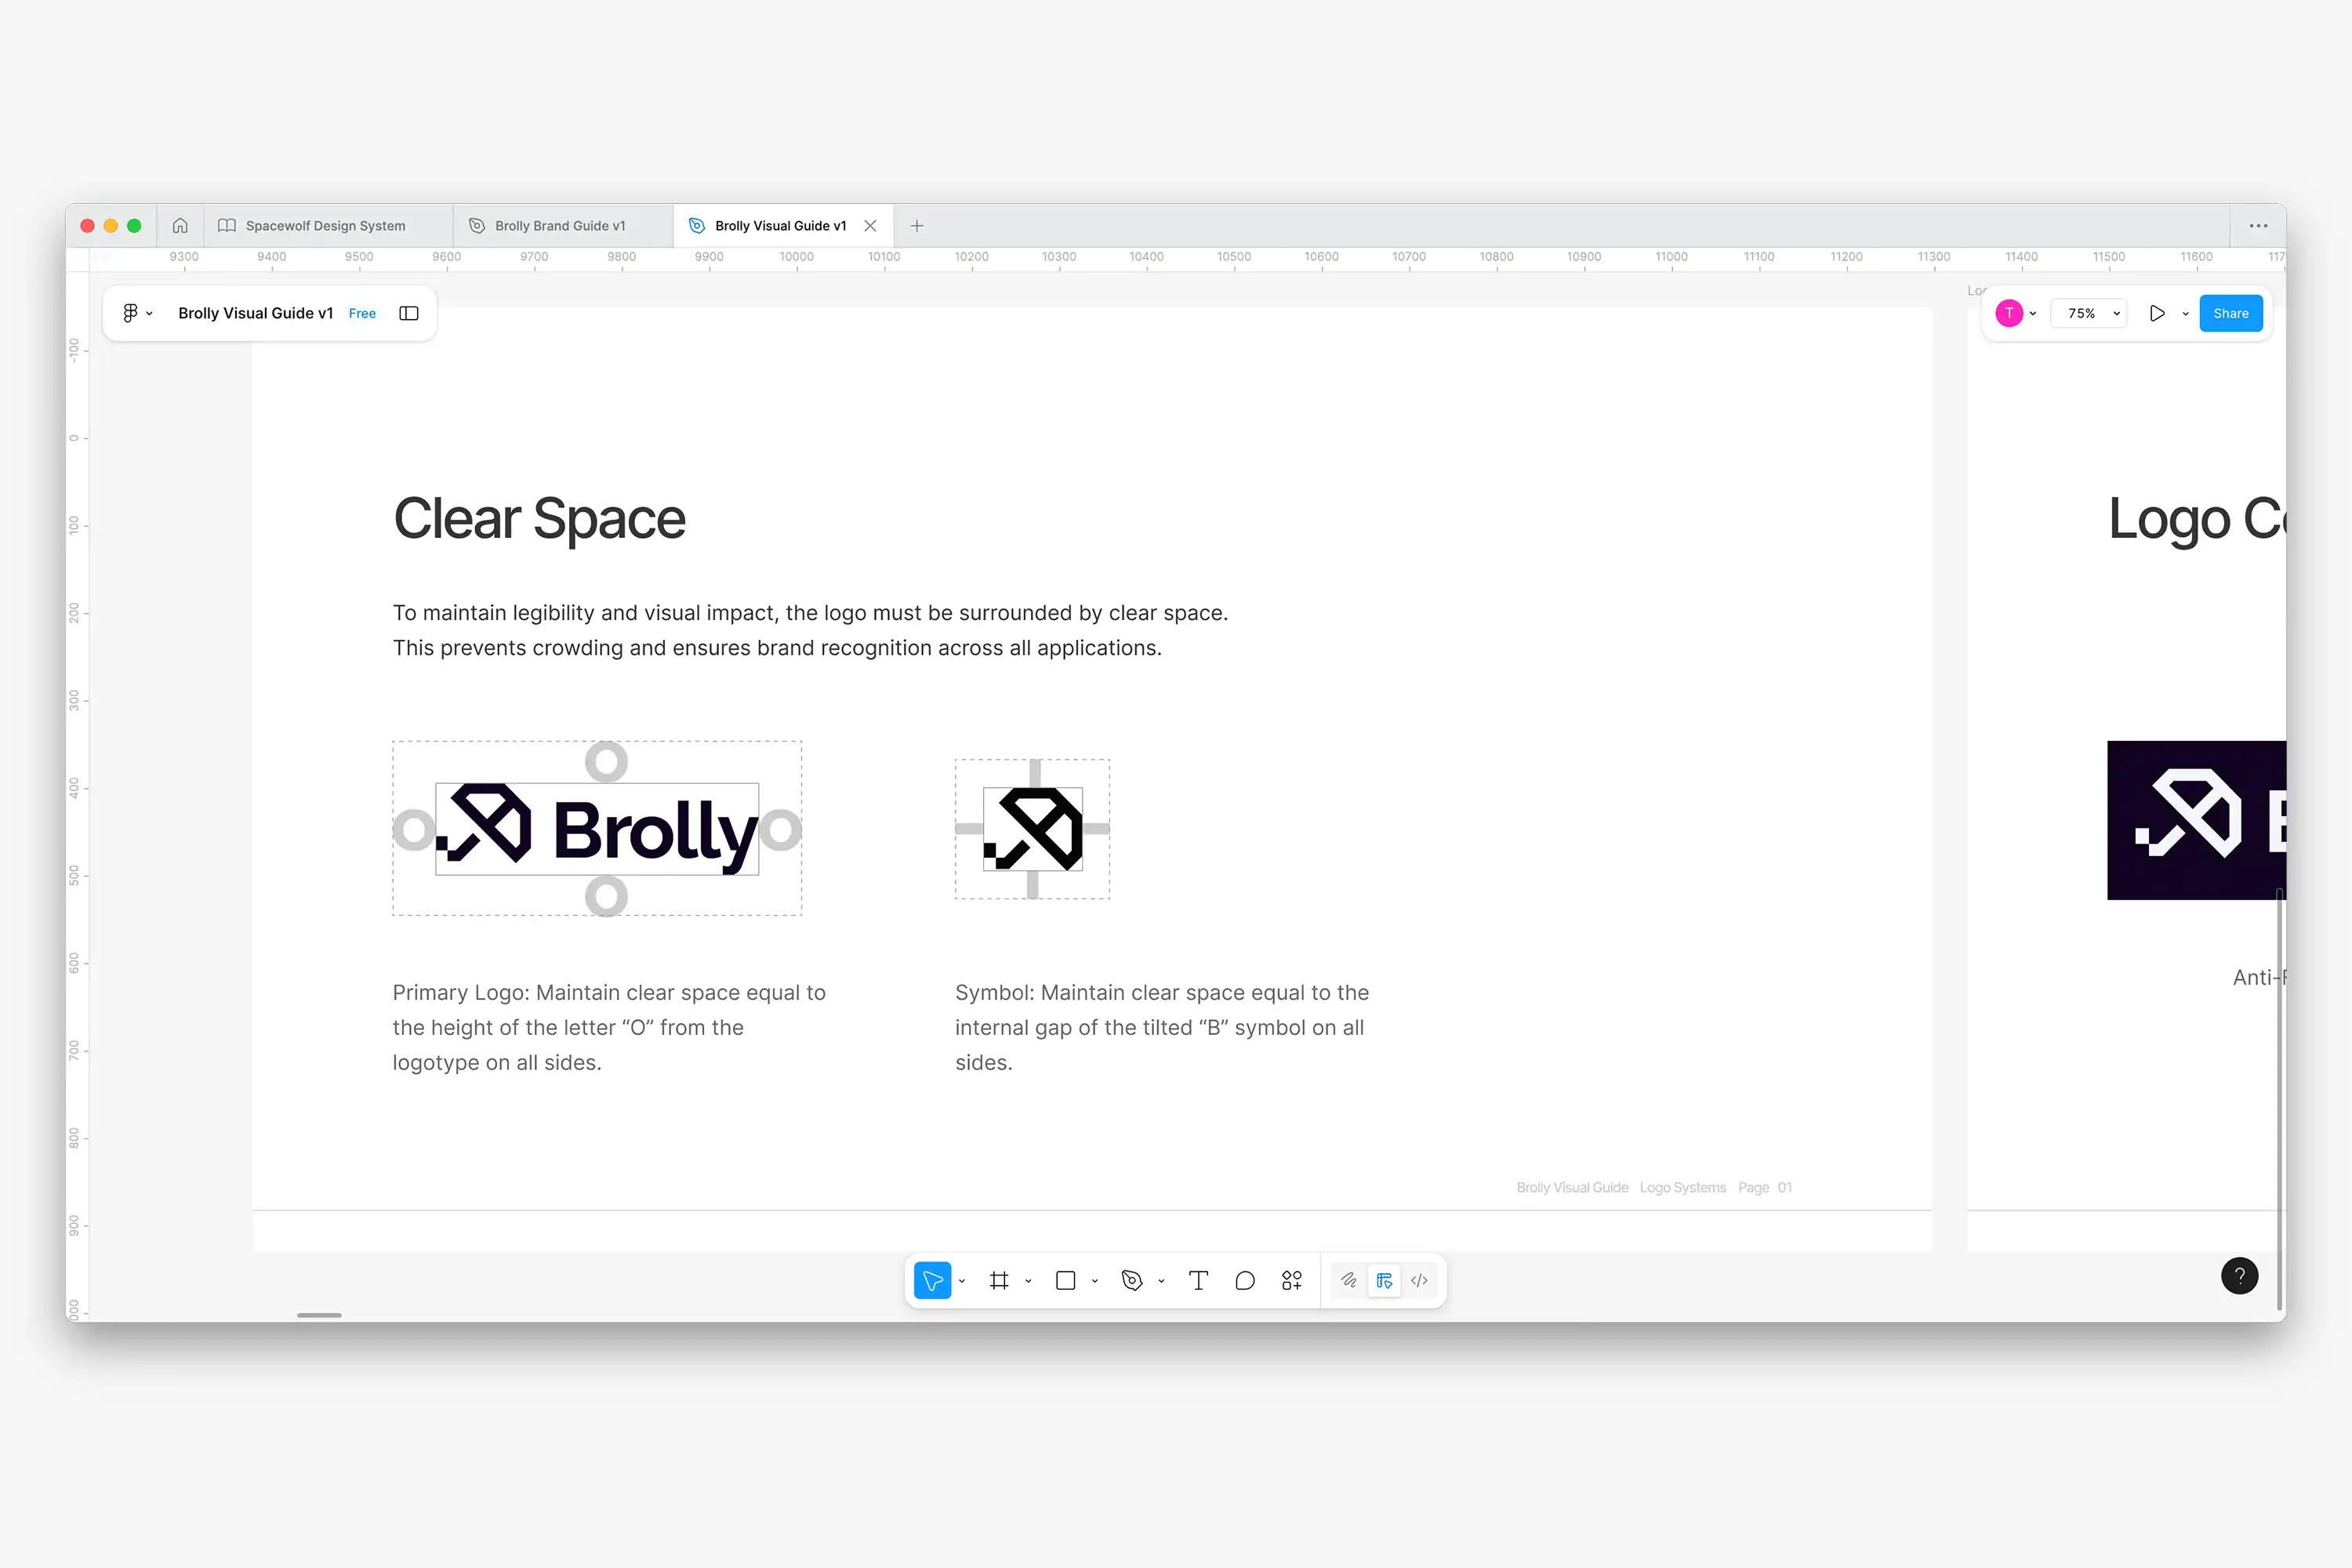Open Dev Mode code view
This screenshot has width=2352, height=1568.
(1419, 1280)
